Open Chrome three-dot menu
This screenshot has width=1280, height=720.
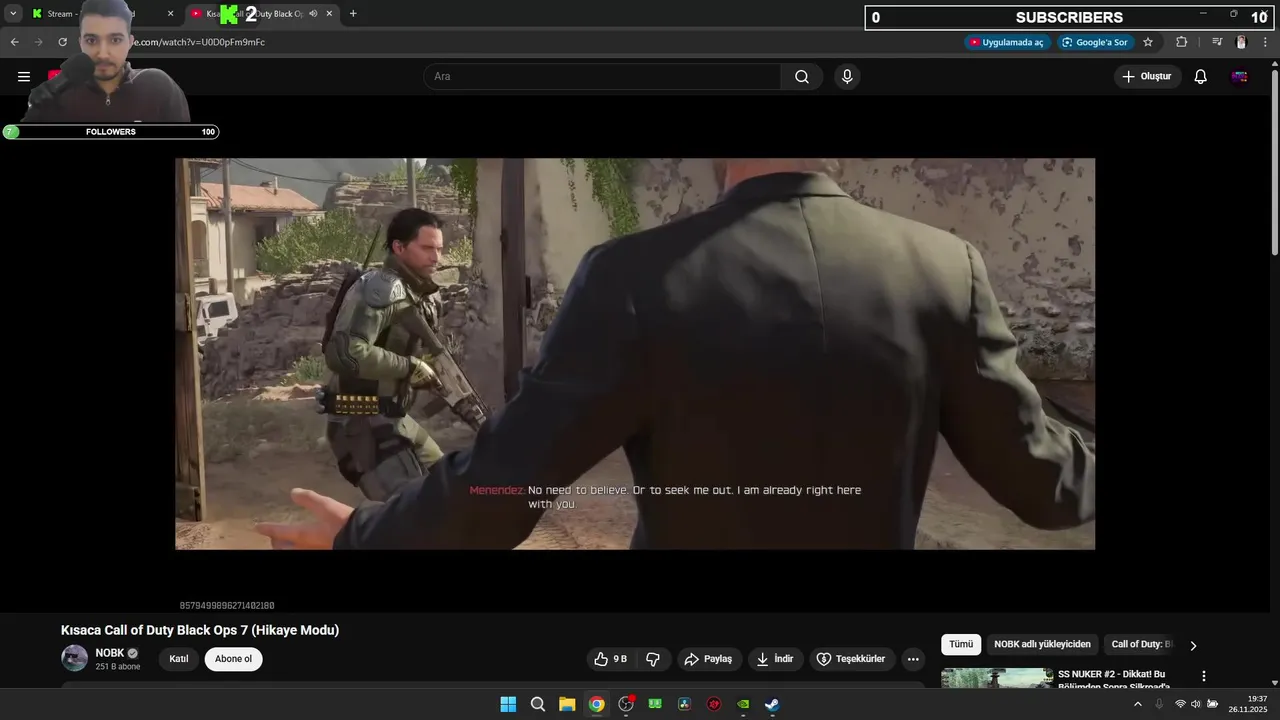tap(1266, 42)
